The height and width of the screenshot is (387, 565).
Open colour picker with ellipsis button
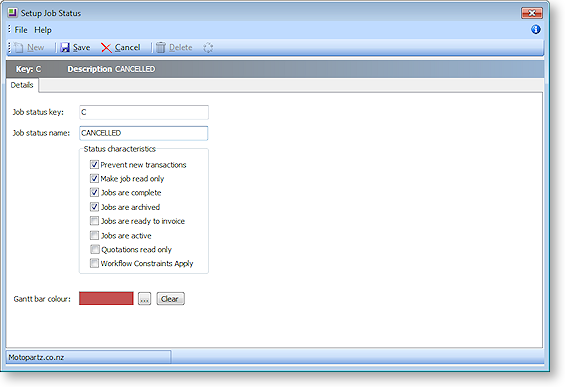point(144,299)
